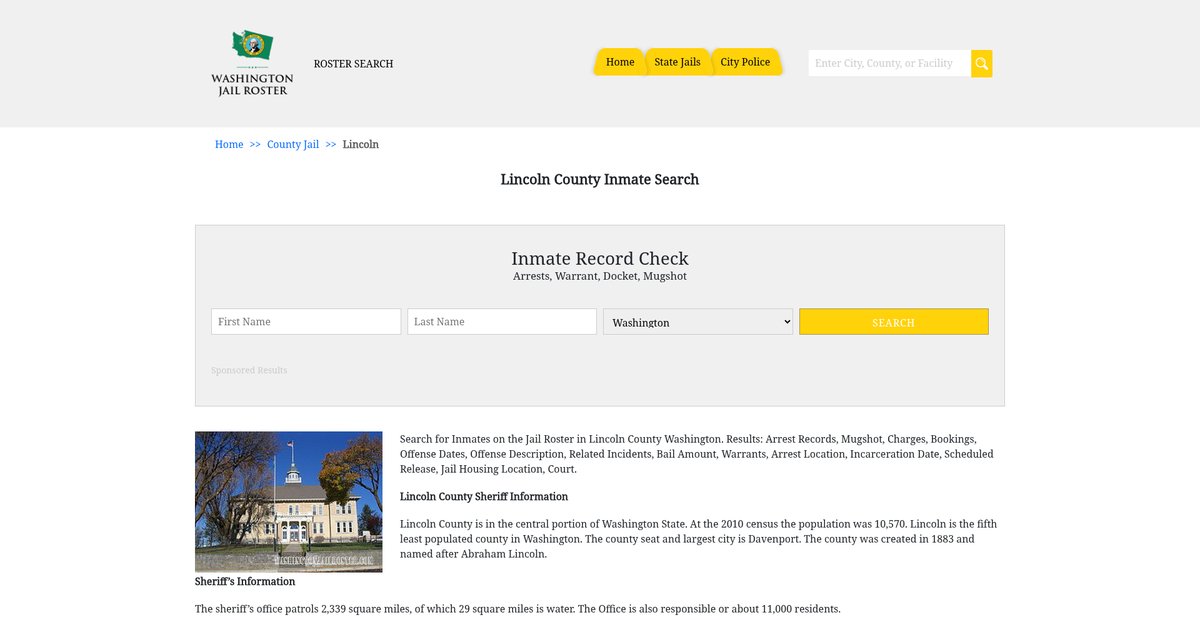The width and height of the screenshot is (1200, 620).
Task: Expand the Washington state dropdown
Action: click(x=698, y=322)
